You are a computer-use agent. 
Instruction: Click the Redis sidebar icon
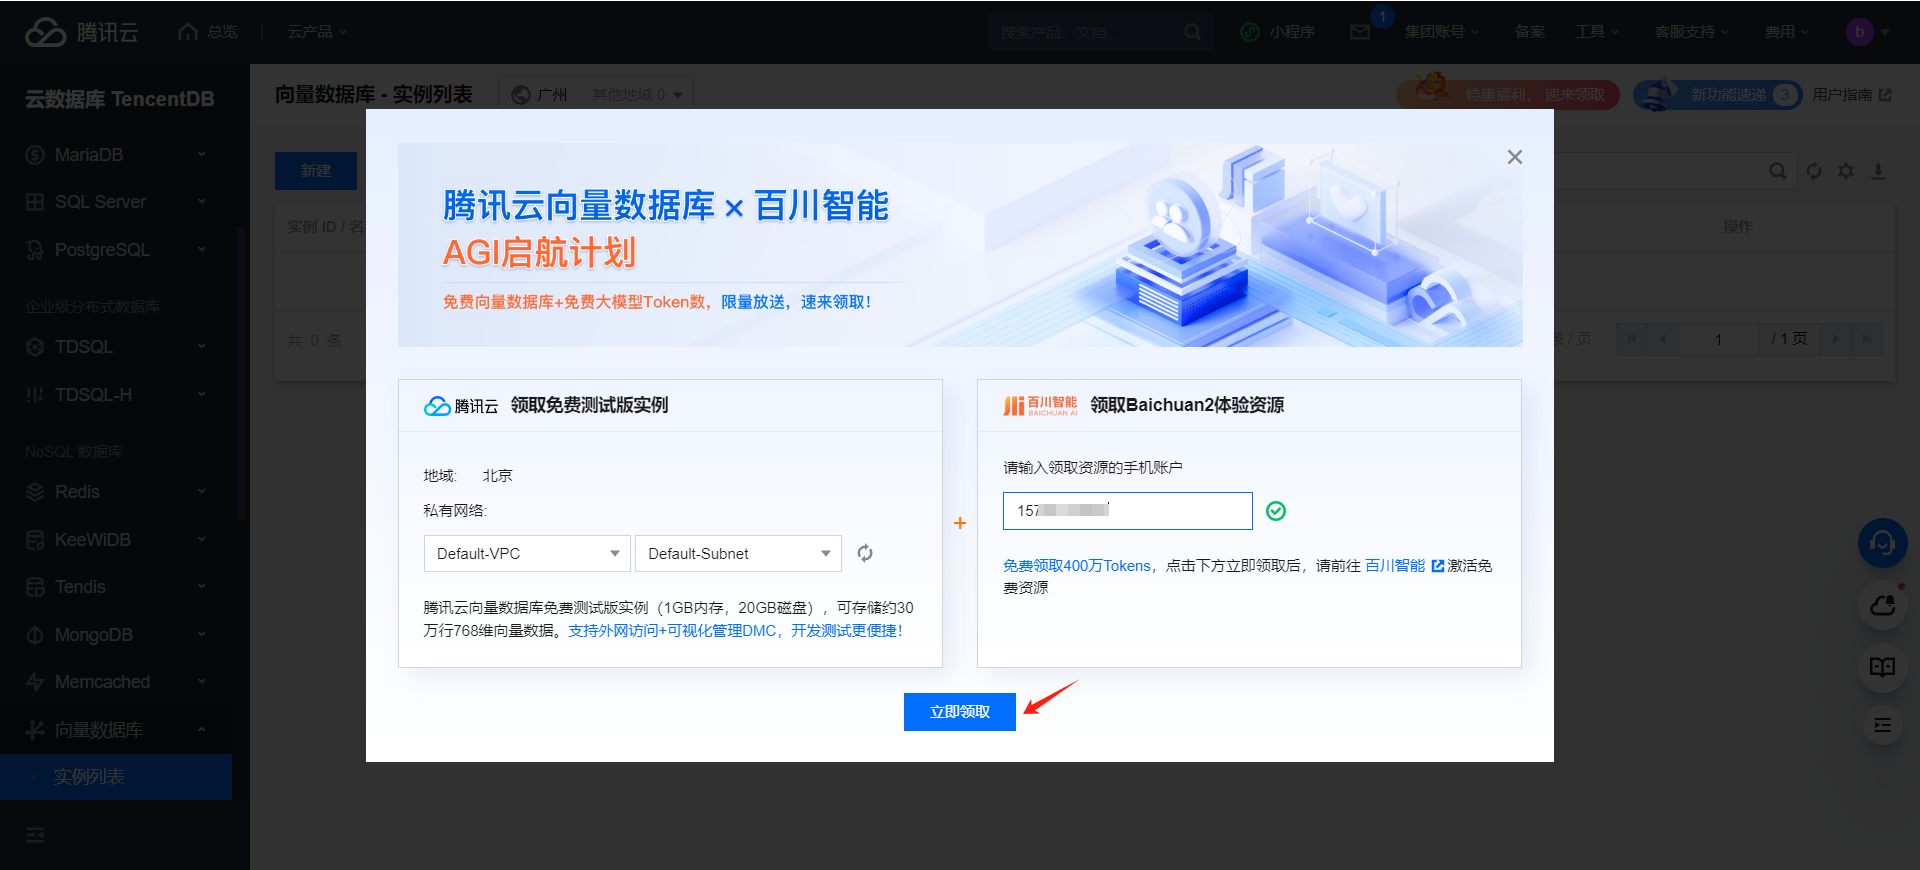point(35,492)
